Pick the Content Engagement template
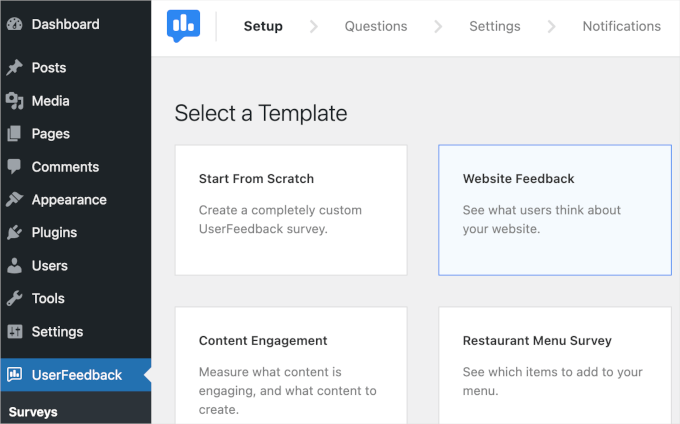The height and width of the screenshot is (424, 680). coord(291,365)
